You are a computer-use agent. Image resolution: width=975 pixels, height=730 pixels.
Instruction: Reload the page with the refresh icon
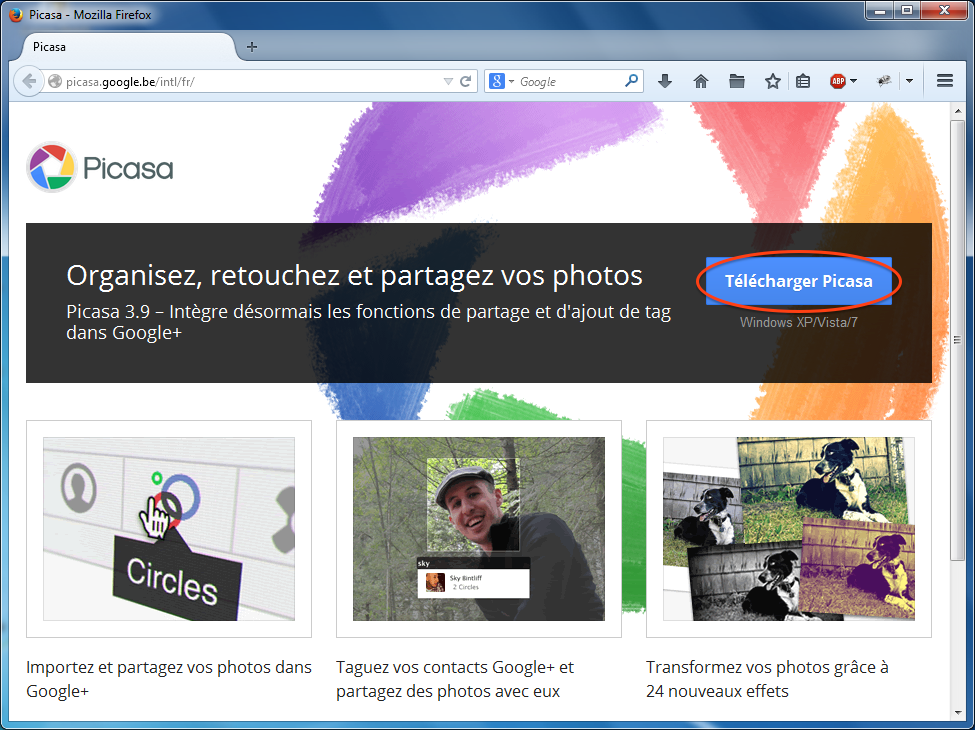click(465, 81)
